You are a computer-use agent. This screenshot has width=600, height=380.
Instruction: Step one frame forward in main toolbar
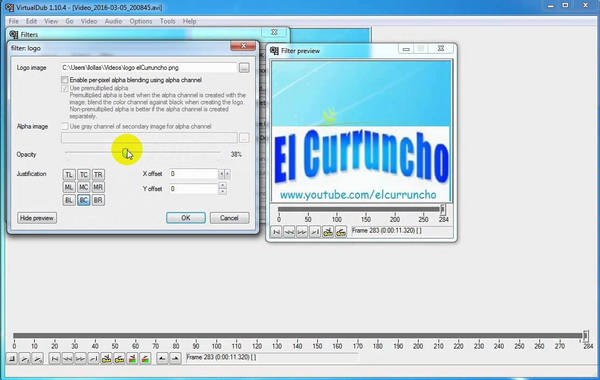(80, 359)
